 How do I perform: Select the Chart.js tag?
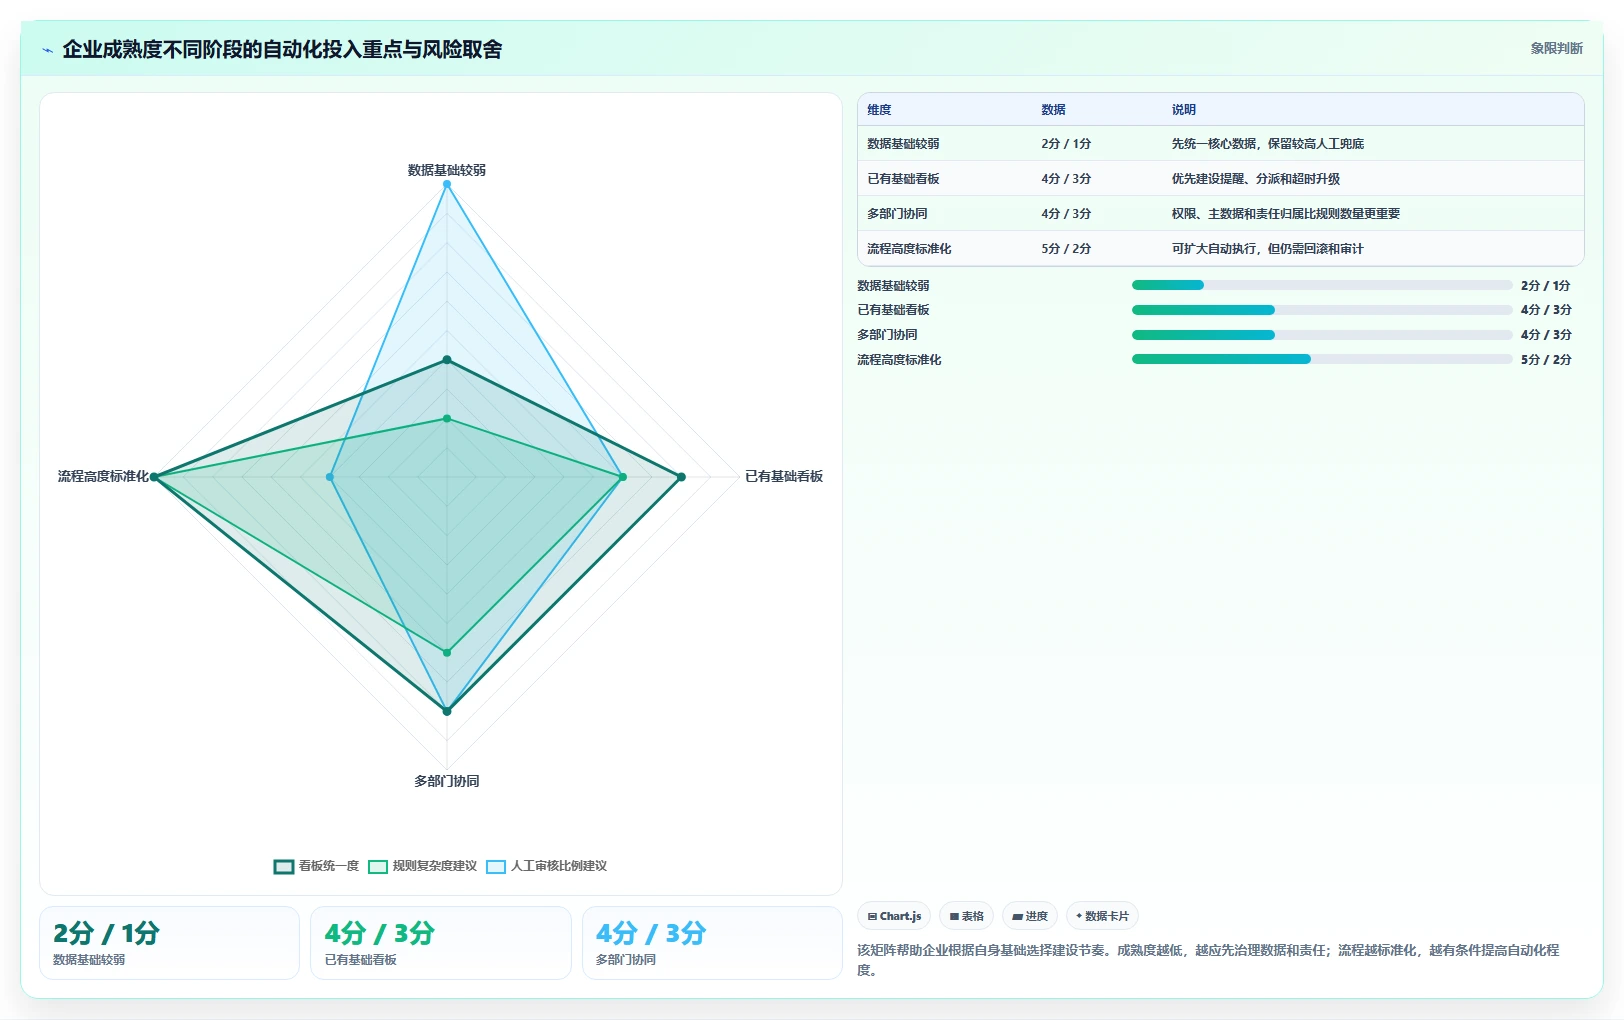pyautogui.click(x=894, y=916)
